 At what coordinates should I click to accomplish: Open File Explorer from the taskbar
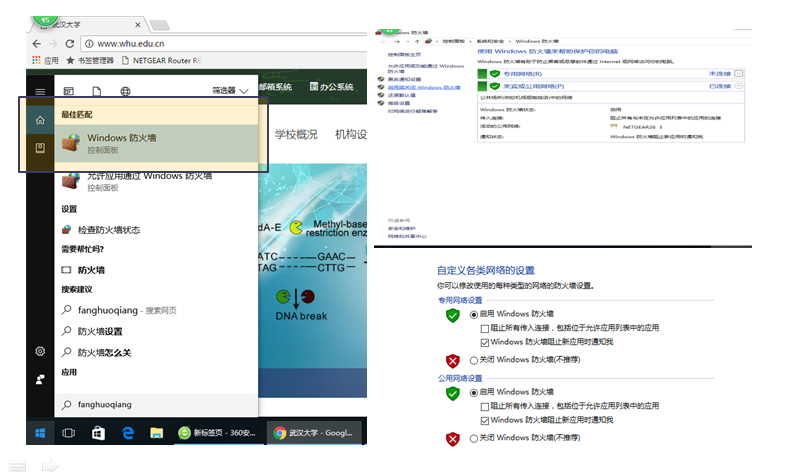[157, 433]
